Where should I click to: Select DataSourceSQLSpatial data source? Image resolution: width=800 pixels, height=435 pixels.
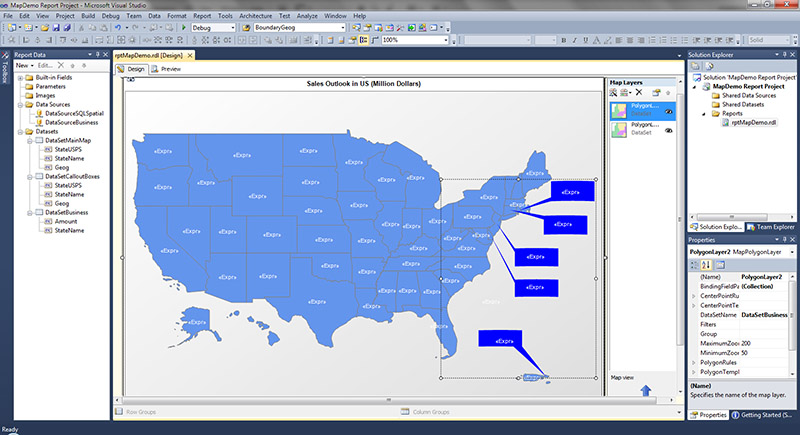[74, 113]
